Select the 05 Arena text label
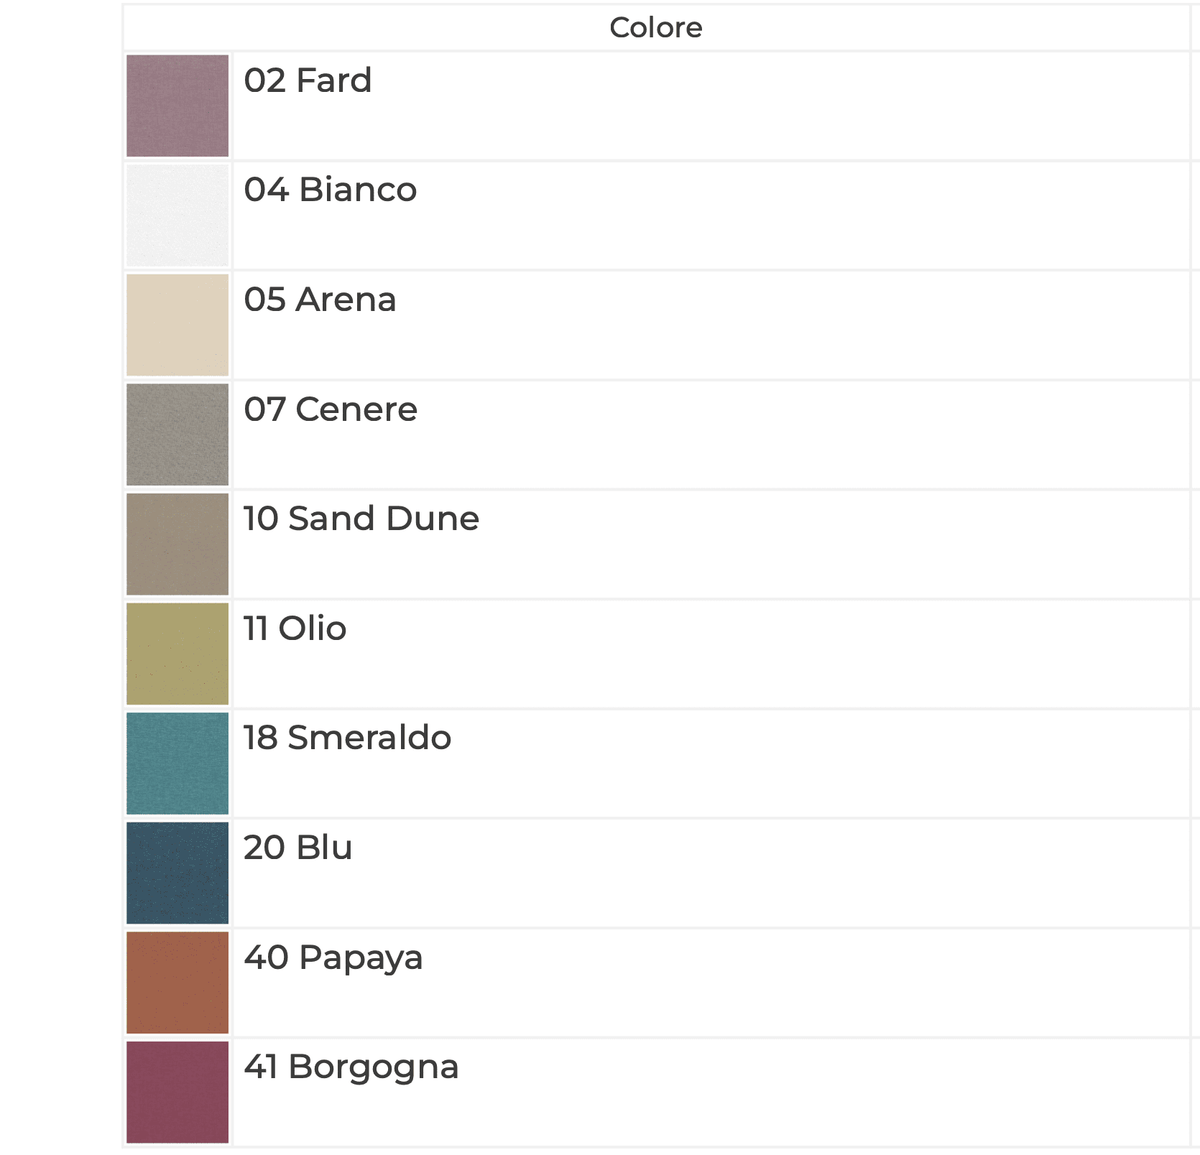 point(320,299)
